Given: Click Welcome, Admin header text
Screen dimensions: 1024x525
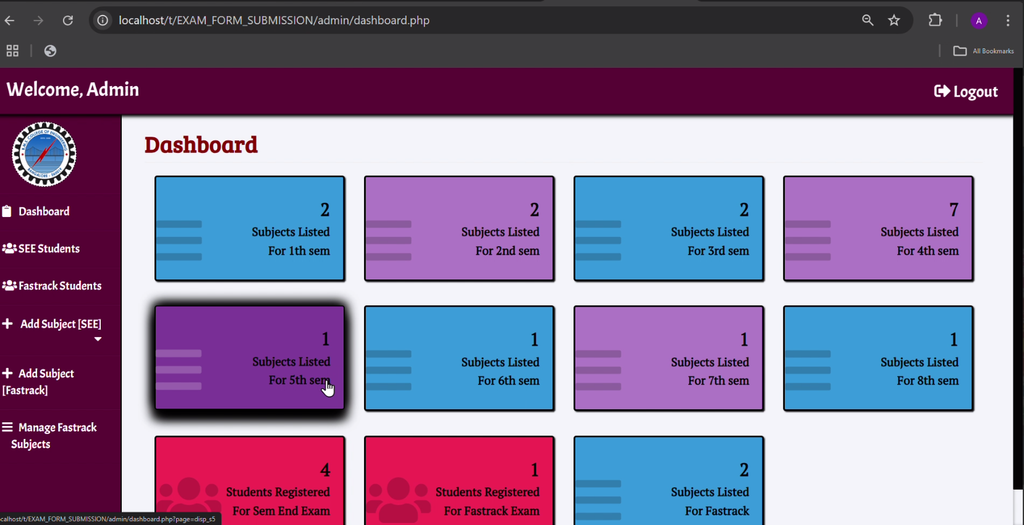Looking at the screenshot, I should (x=72, y=89).
